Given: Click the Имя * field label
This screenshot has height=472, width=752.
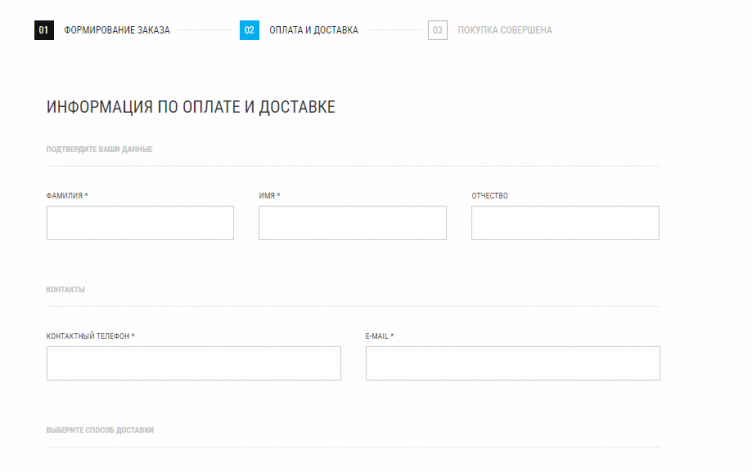Looking at the screenshot, I should click(x=269, y=196).
